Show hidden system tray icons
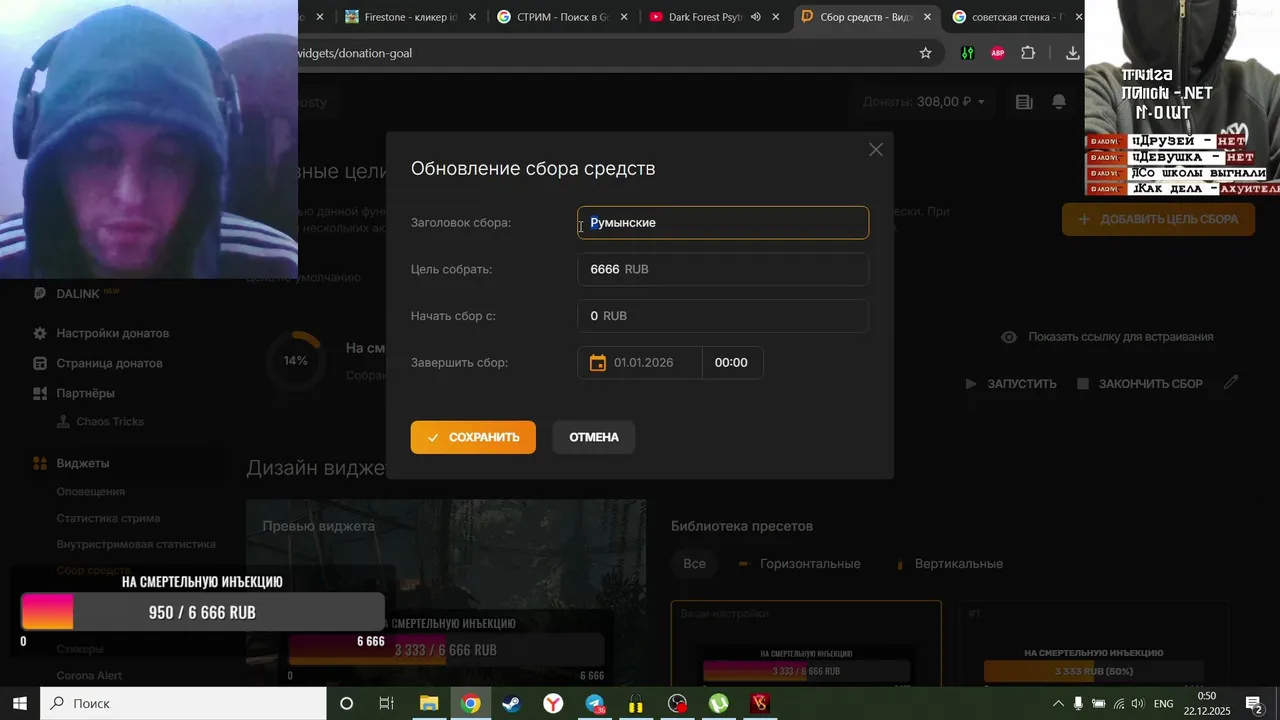This screenshot has width=1280, height=720. [x=1058, y=704]
